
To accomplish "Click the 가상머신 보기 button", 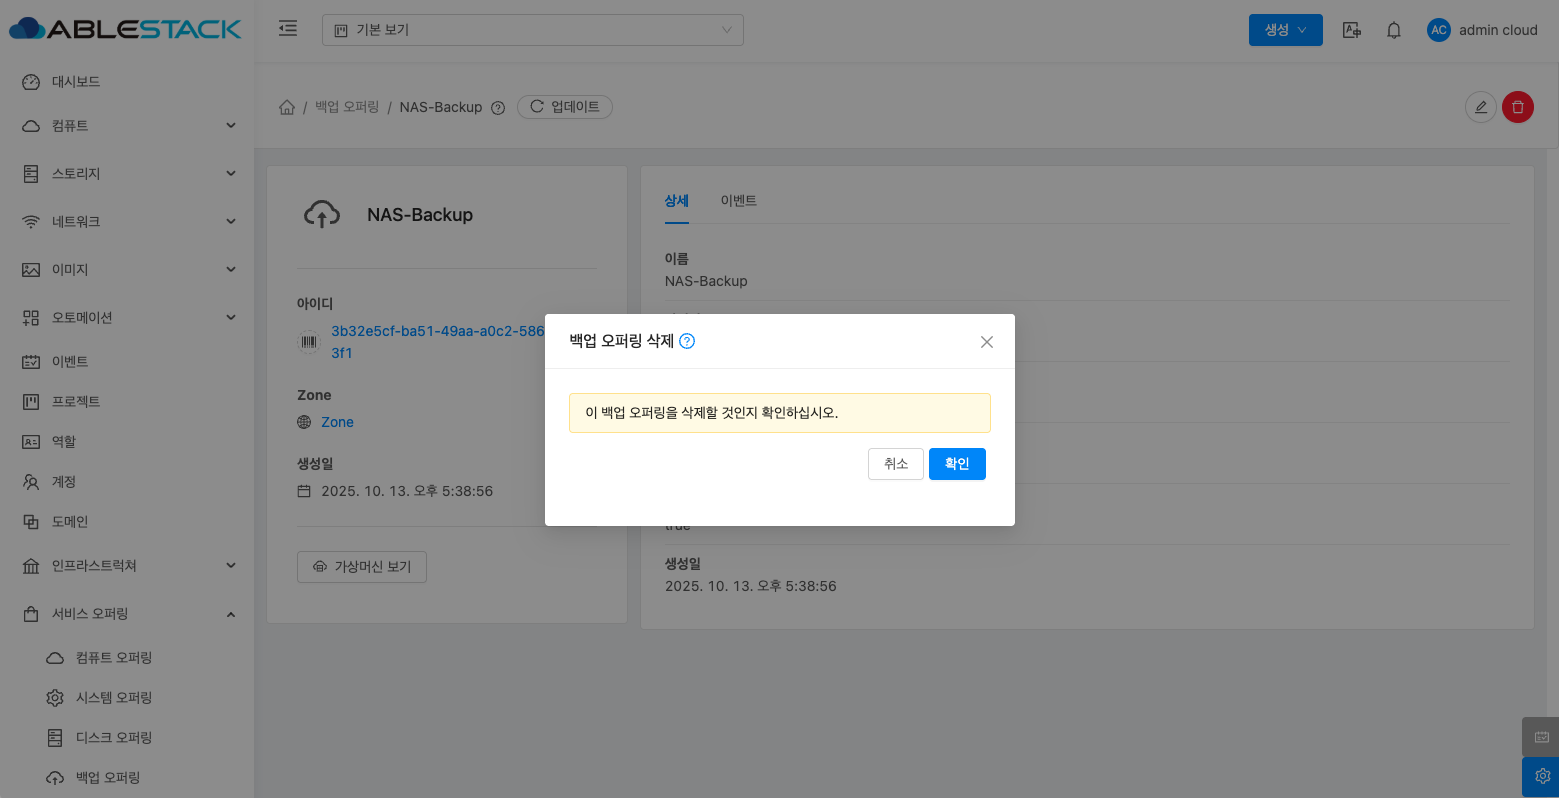I will 362,567.
